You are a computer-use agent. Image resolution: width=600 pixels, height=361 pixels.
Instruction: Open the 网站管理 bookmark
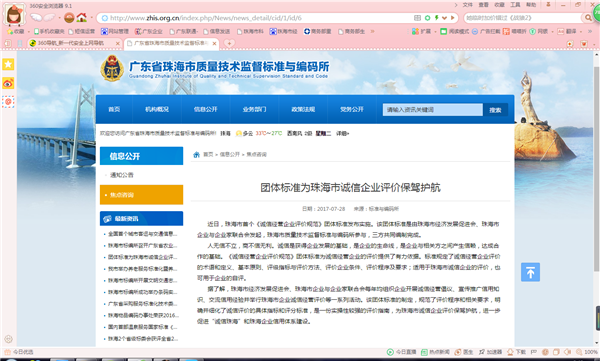pyautogui.click(x=115, y=31)
